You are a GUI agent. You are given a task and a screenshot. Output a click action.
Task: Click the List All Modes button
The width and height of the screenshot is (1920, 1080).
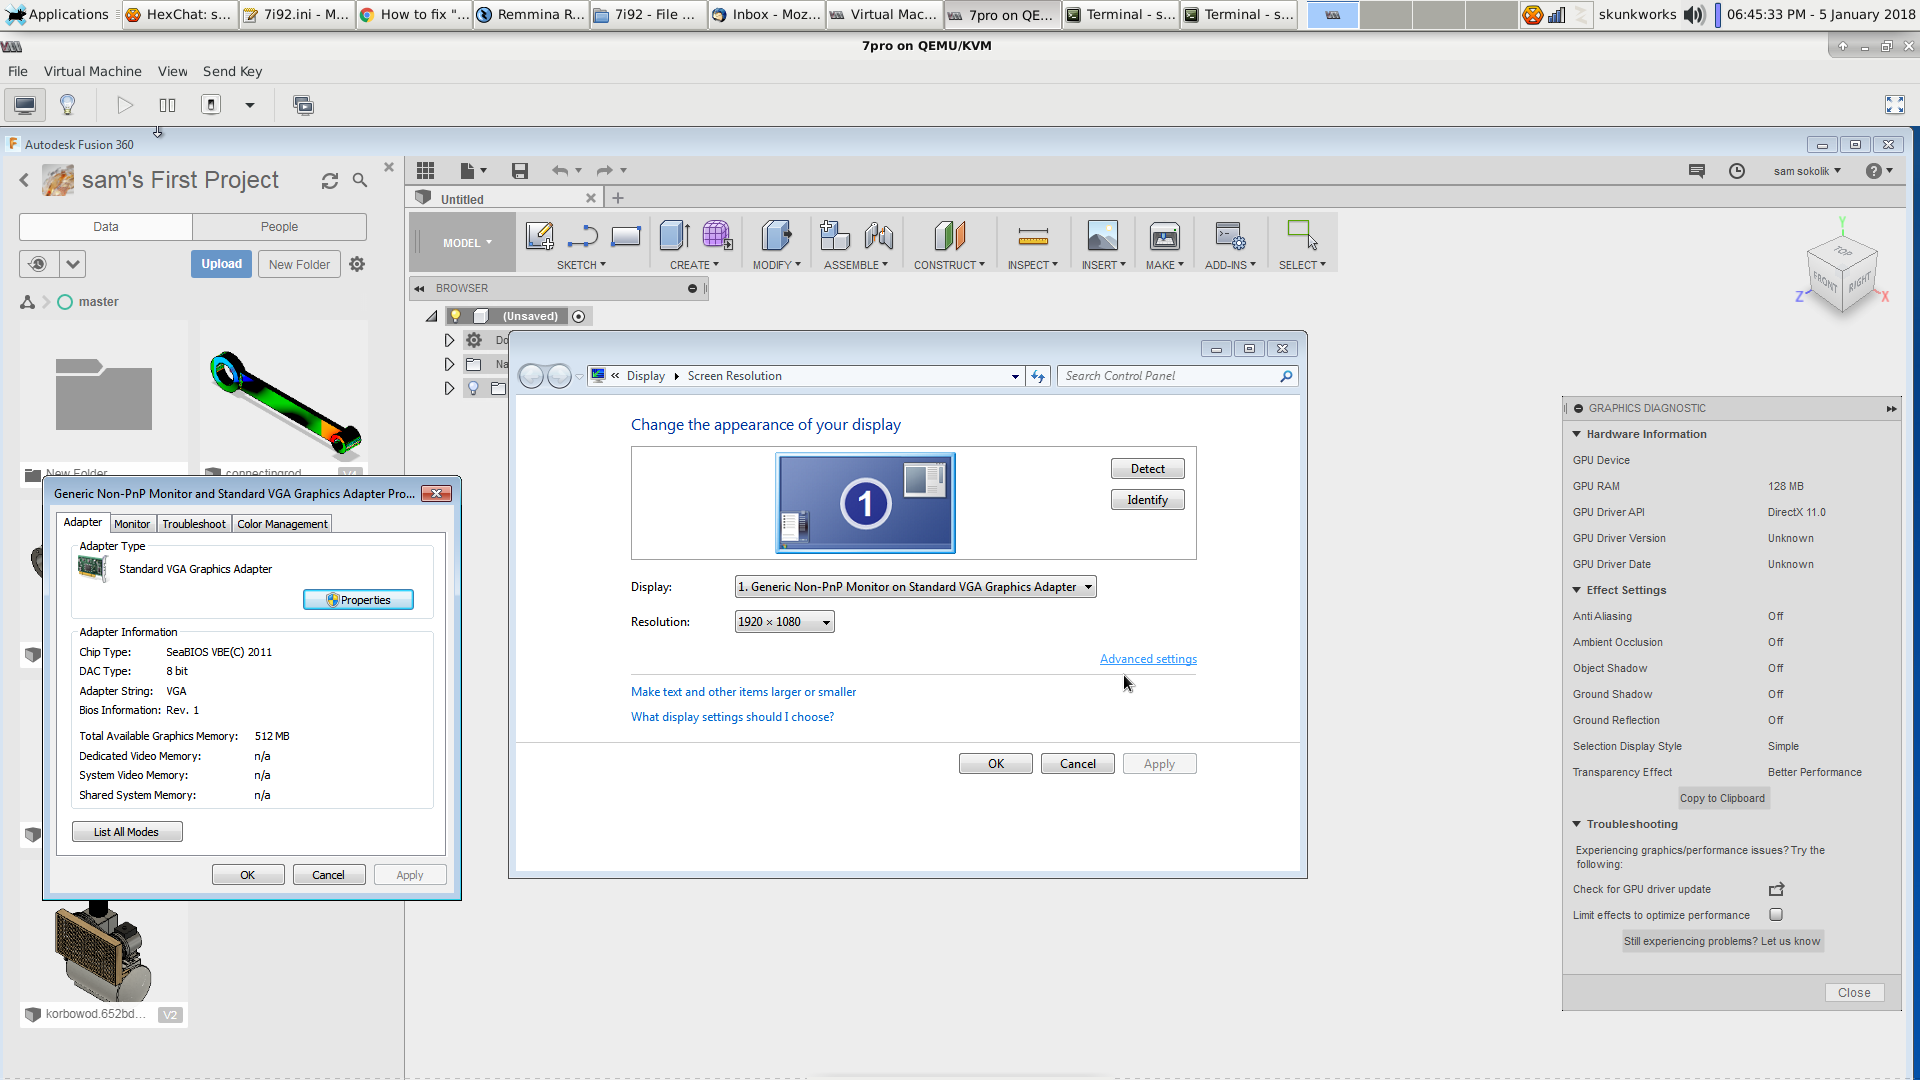point(127,832)
